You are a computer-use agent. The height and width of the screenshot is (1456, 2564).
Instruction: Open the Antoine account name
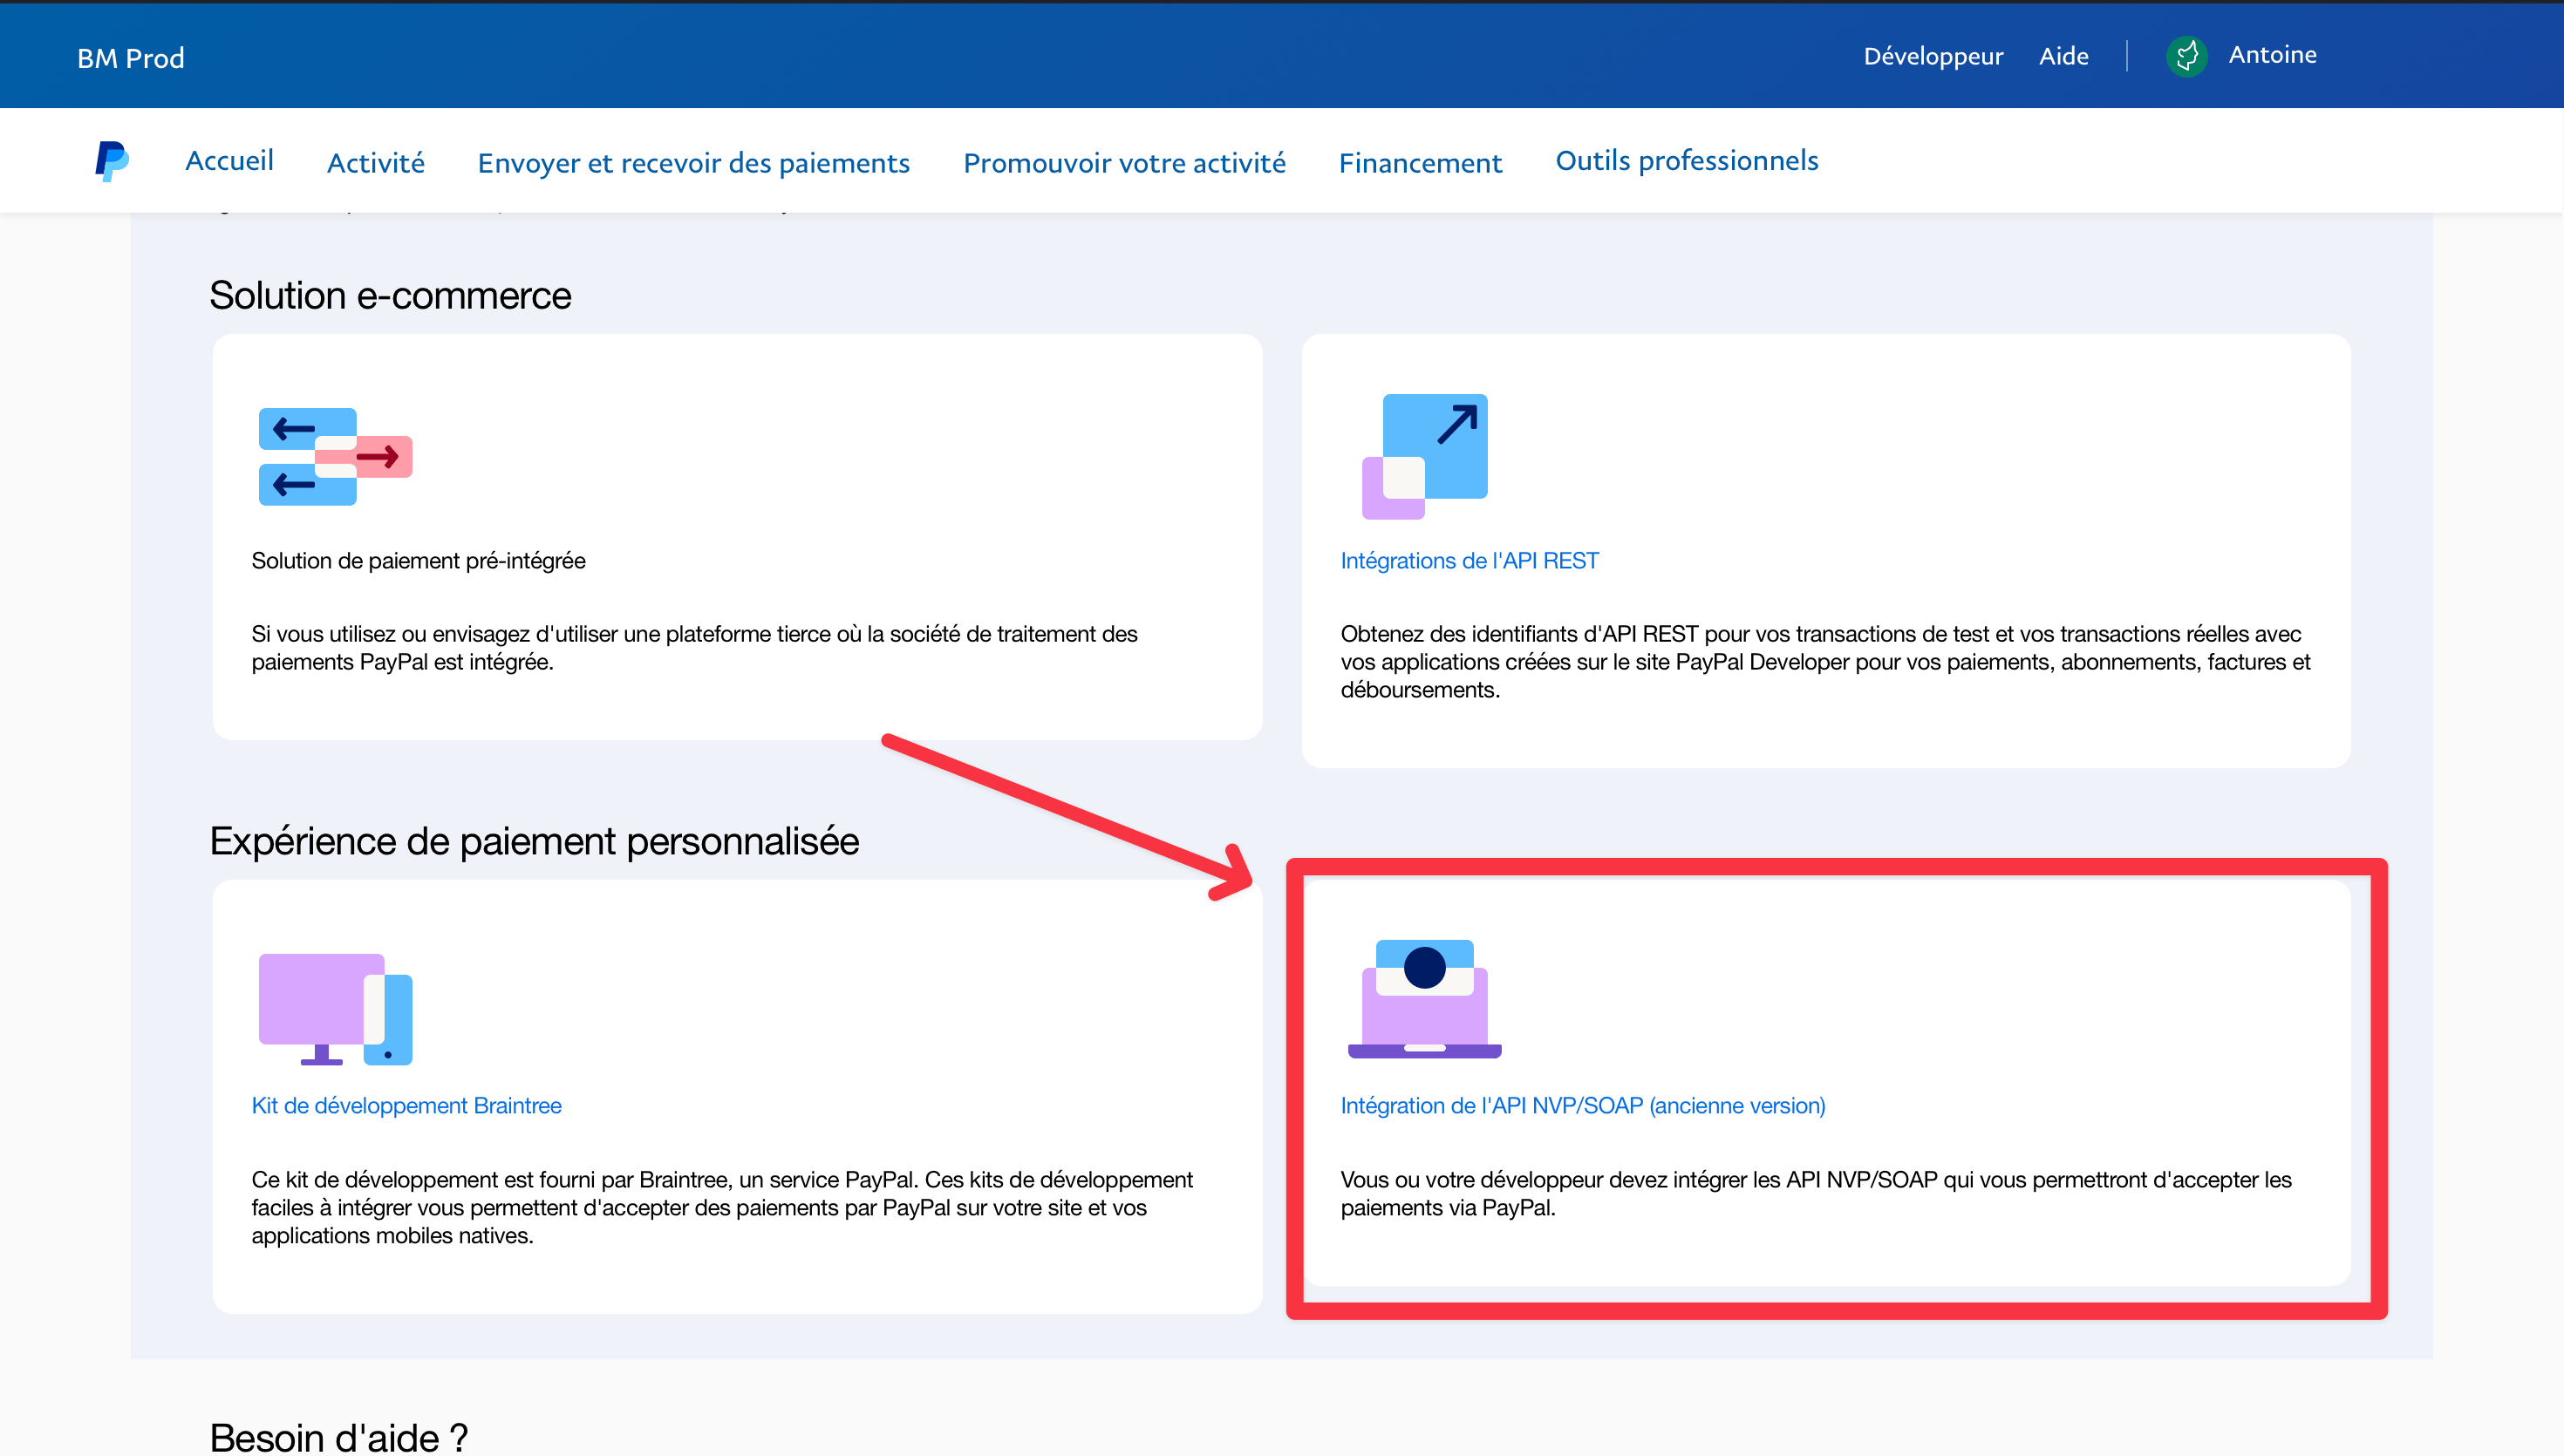coord(2271,55)
